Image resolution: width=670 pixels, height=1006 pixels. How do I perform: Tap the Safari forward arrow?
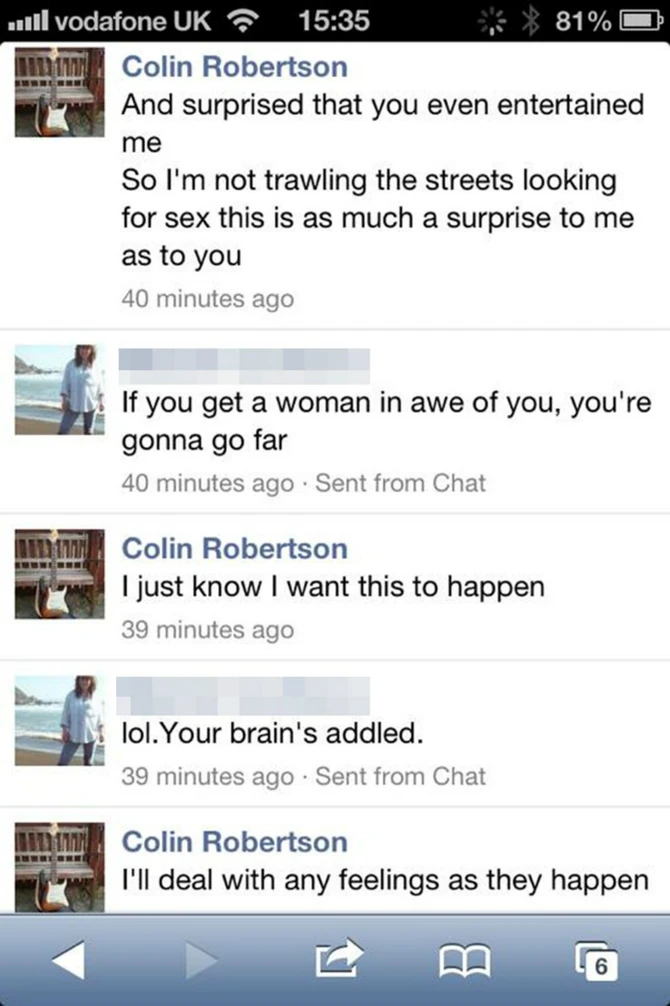201,960
